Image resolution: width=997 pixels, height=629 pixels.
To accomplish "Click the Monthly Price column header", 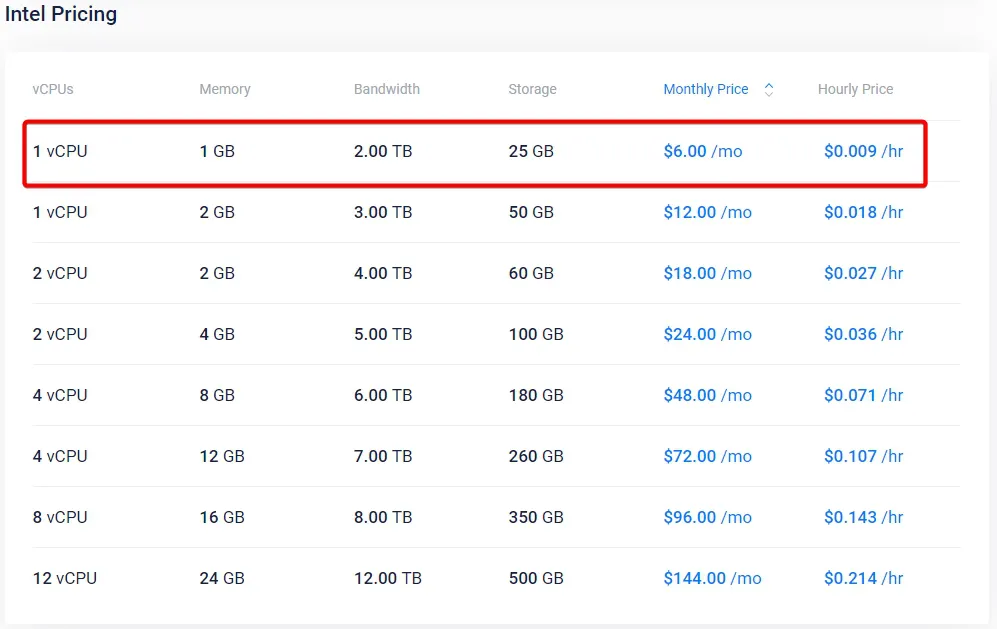I will click(x=706, y=90).
